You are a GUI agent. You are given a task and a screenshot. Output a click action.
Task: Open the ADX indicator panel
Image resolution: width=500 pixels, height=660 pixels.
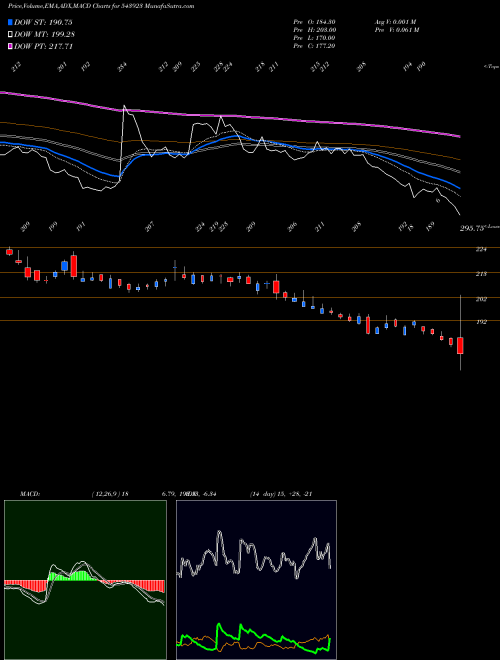pos(256,580)
